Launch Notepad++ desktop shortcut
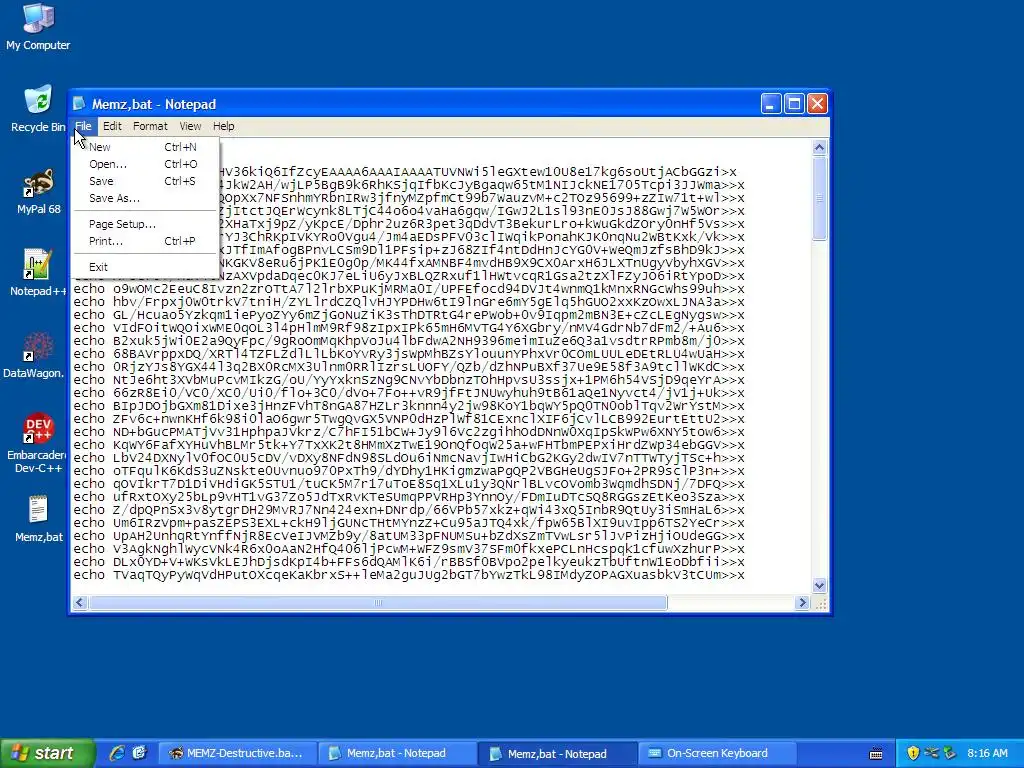The height and width of the screenshot is (768, 1024). click(x=38, y=272)
